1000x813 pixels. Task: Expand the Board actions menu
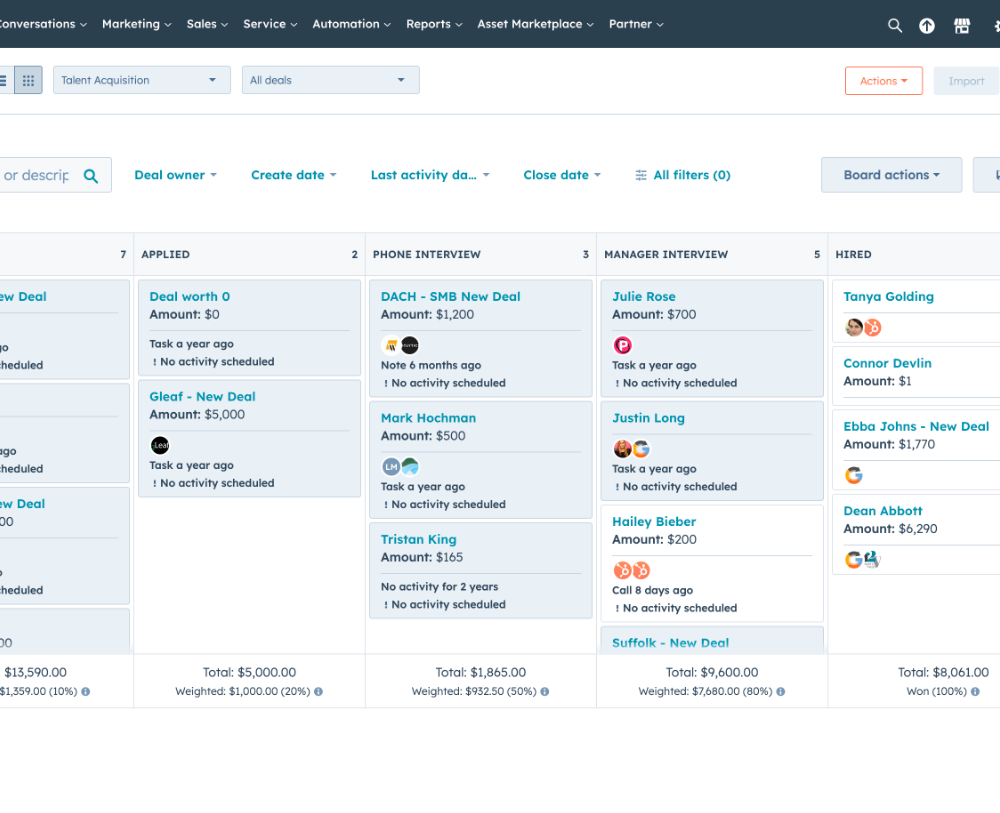tap(891, 175)
